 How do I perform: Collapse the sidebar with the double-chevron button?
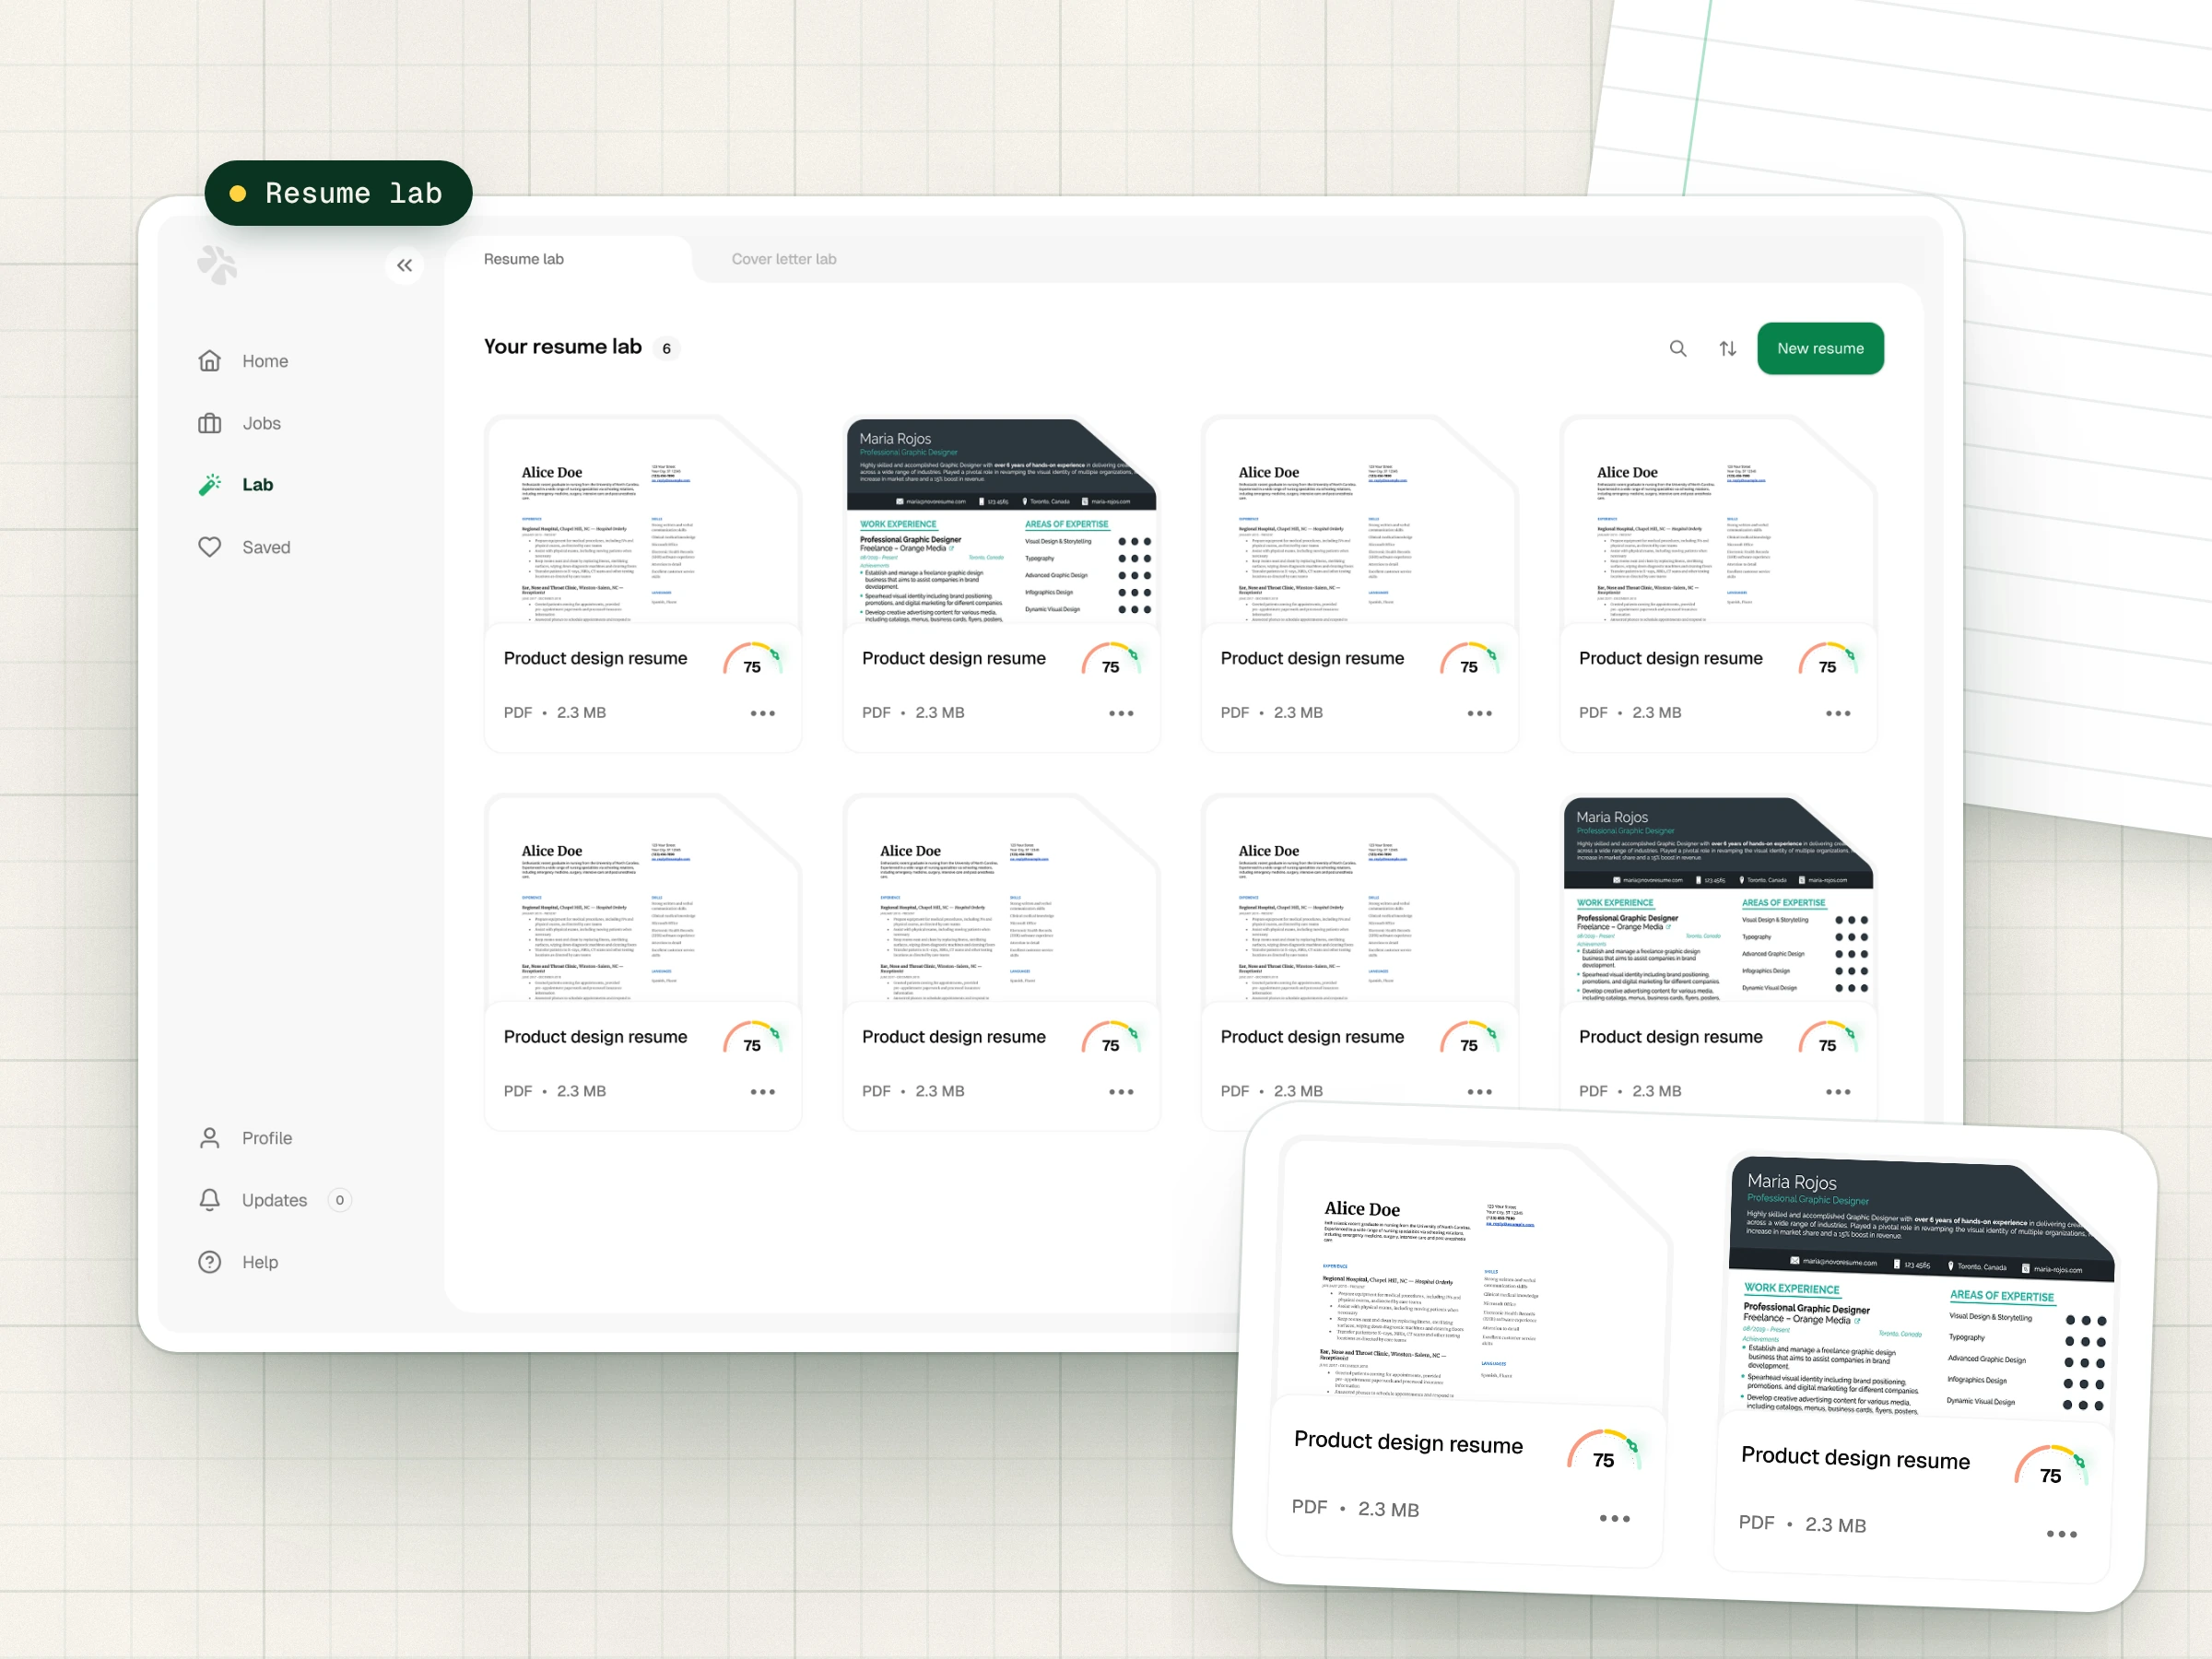point(404,265)
